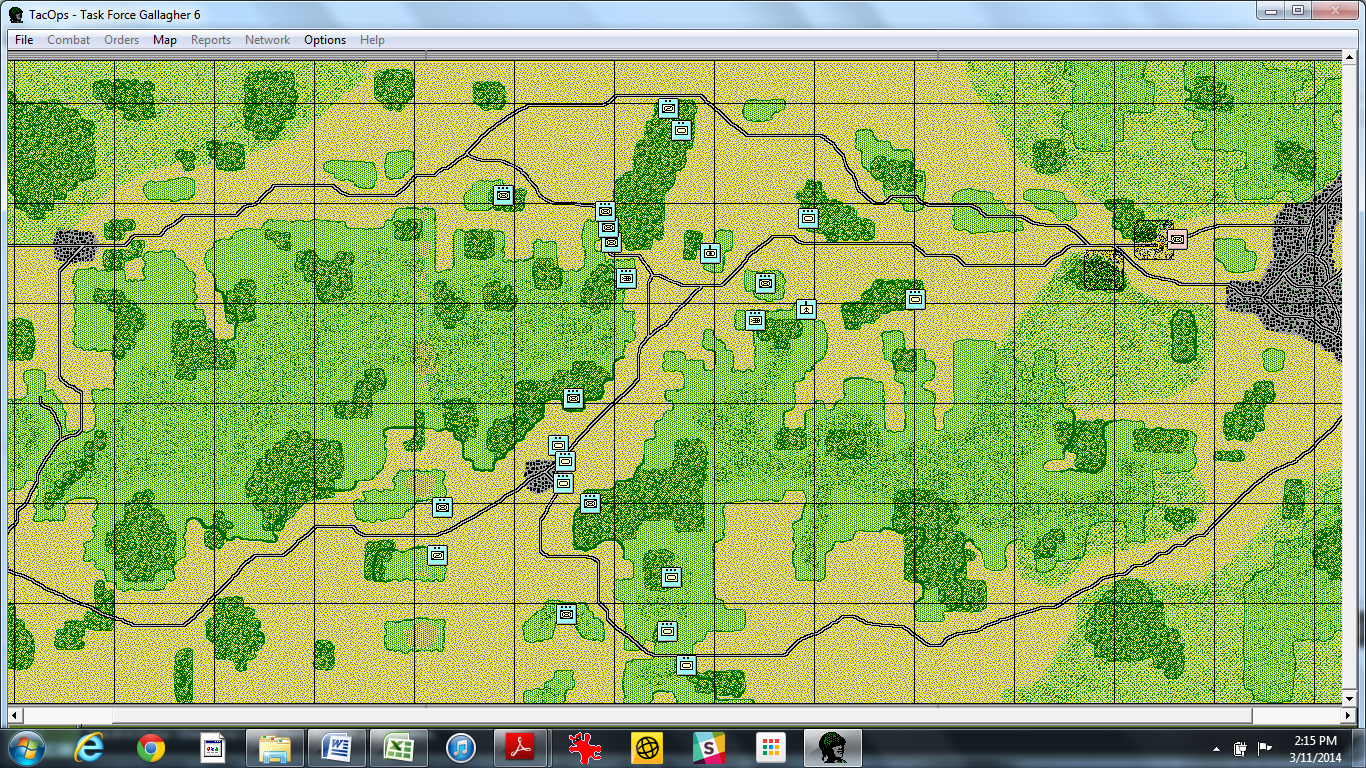
Task: Open the Network menu
Action: click(x=267, y=40)
